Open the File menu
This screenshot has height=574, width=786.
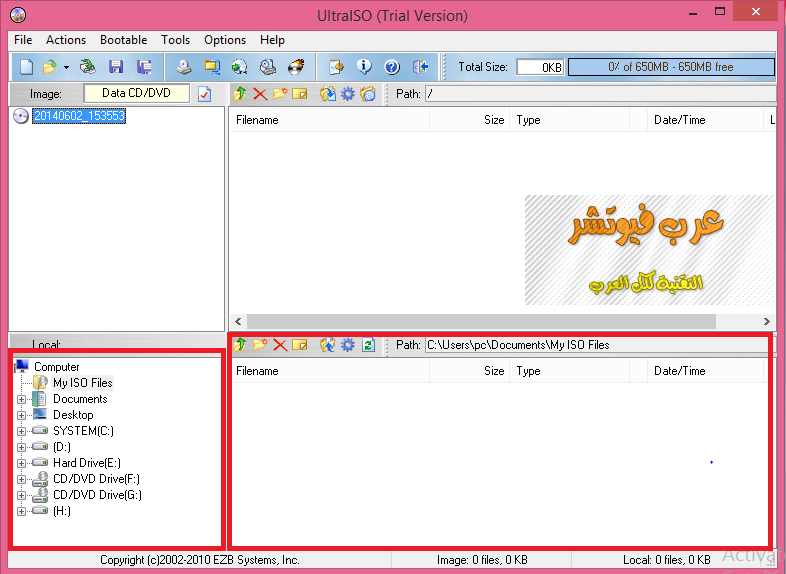(23, 40)
